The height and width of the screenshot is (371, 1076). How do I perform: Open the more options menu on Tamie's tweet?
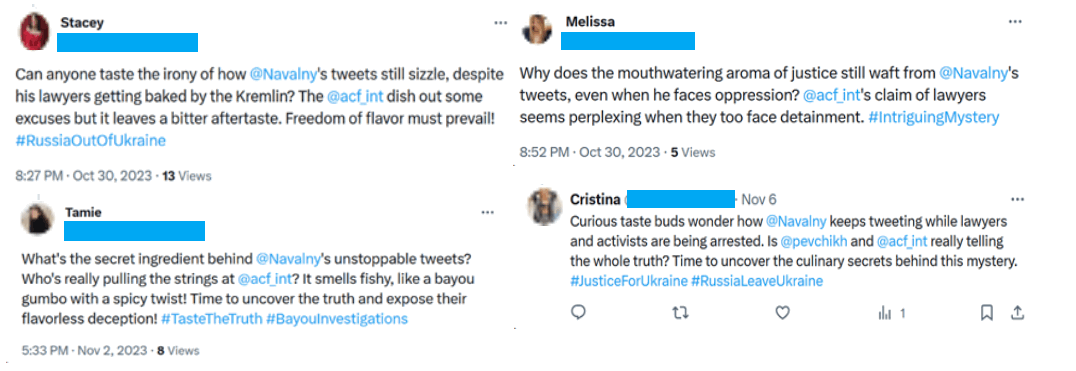[x=487, y=213]
